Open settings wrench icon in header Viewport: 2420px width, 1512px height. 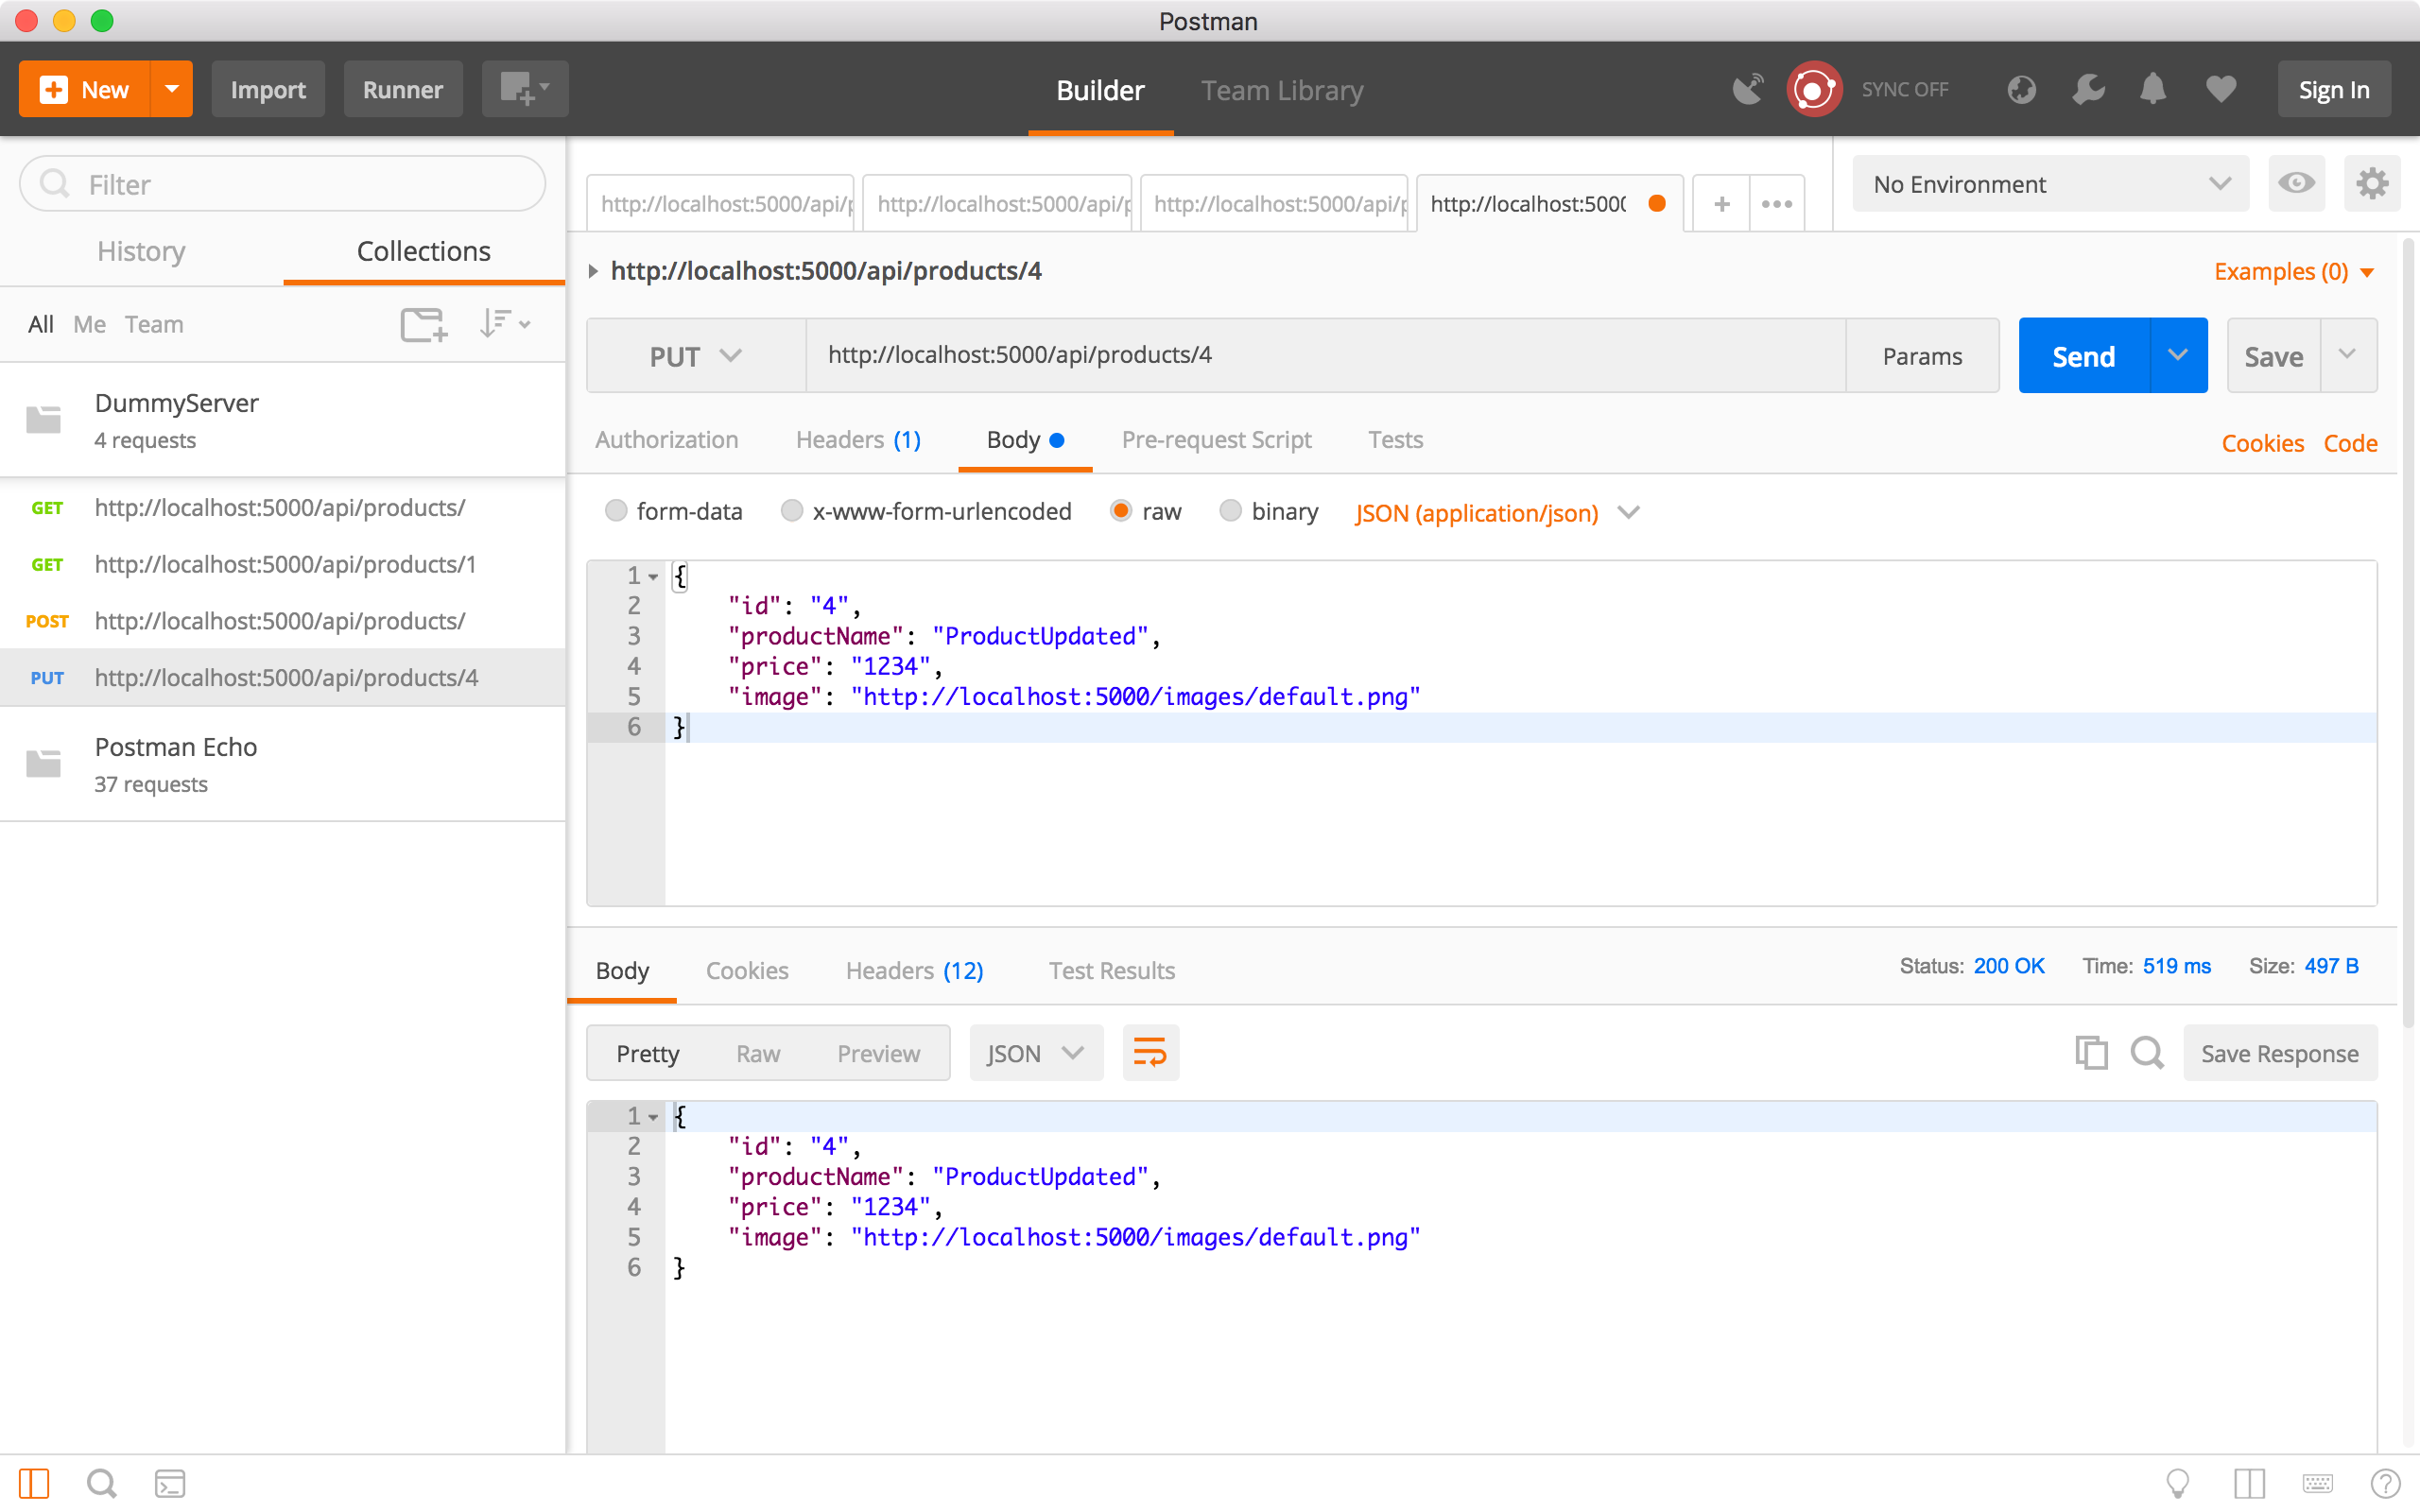(x=2088, y=89)
